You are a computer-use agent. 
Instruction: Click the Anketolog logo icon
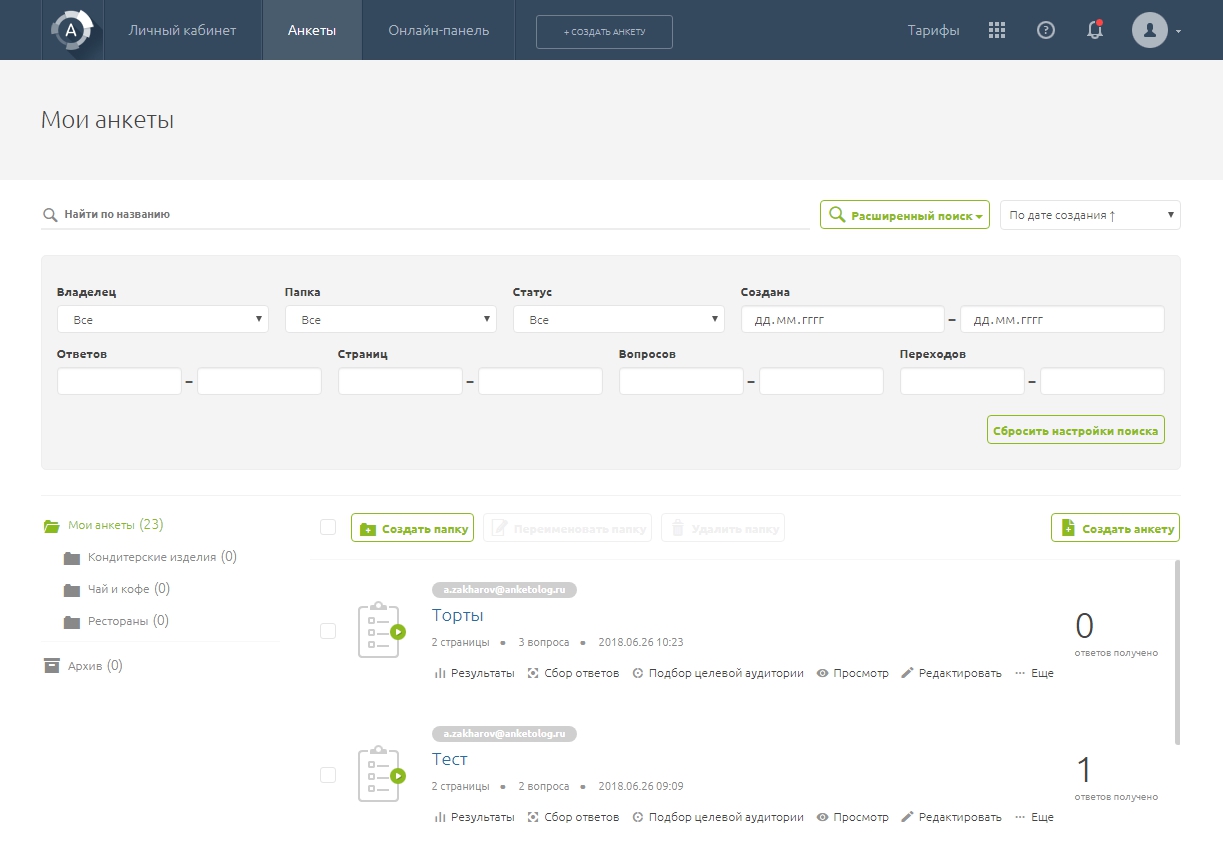(71, 30)
